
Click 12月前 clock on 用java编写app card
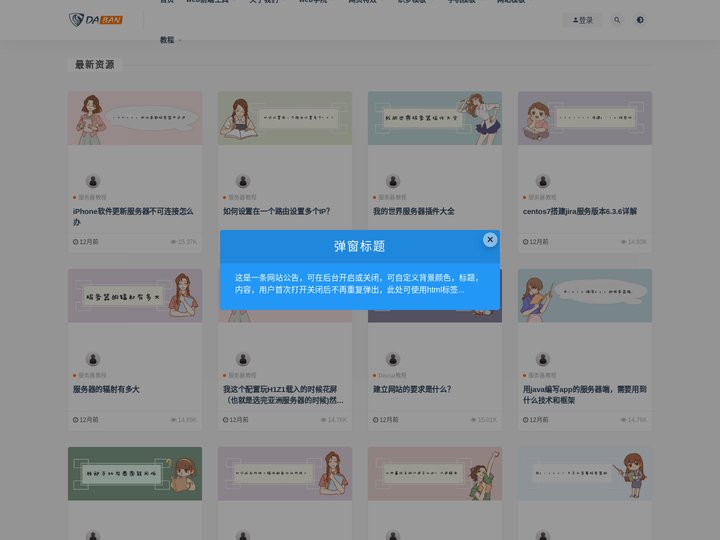click(x=535, y=420)
